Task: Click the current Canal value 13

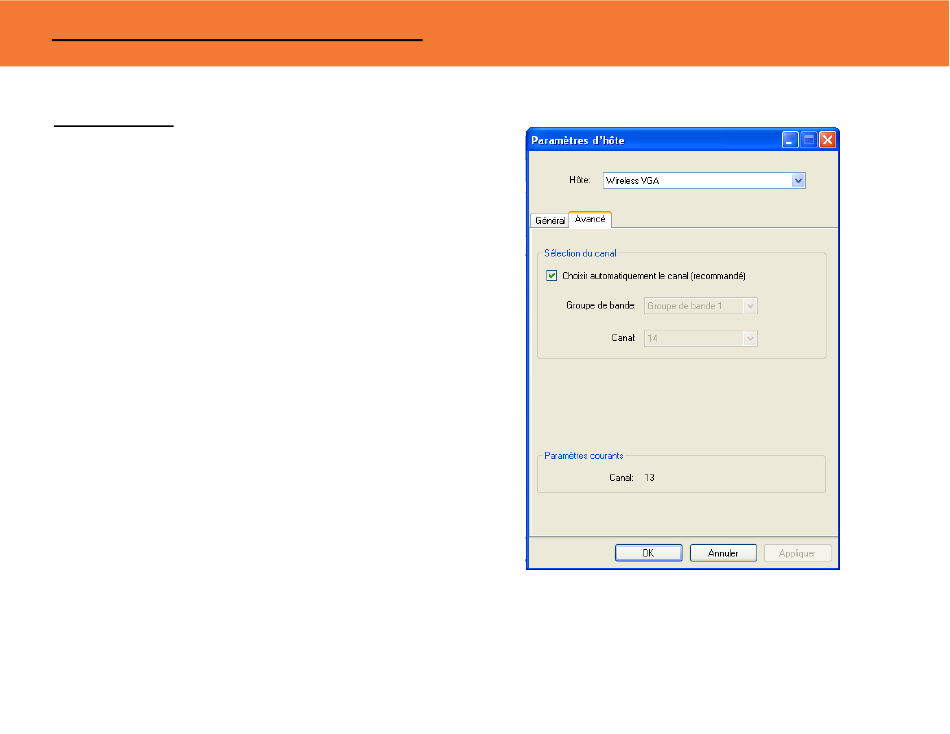Action: [x=649, y=478]
